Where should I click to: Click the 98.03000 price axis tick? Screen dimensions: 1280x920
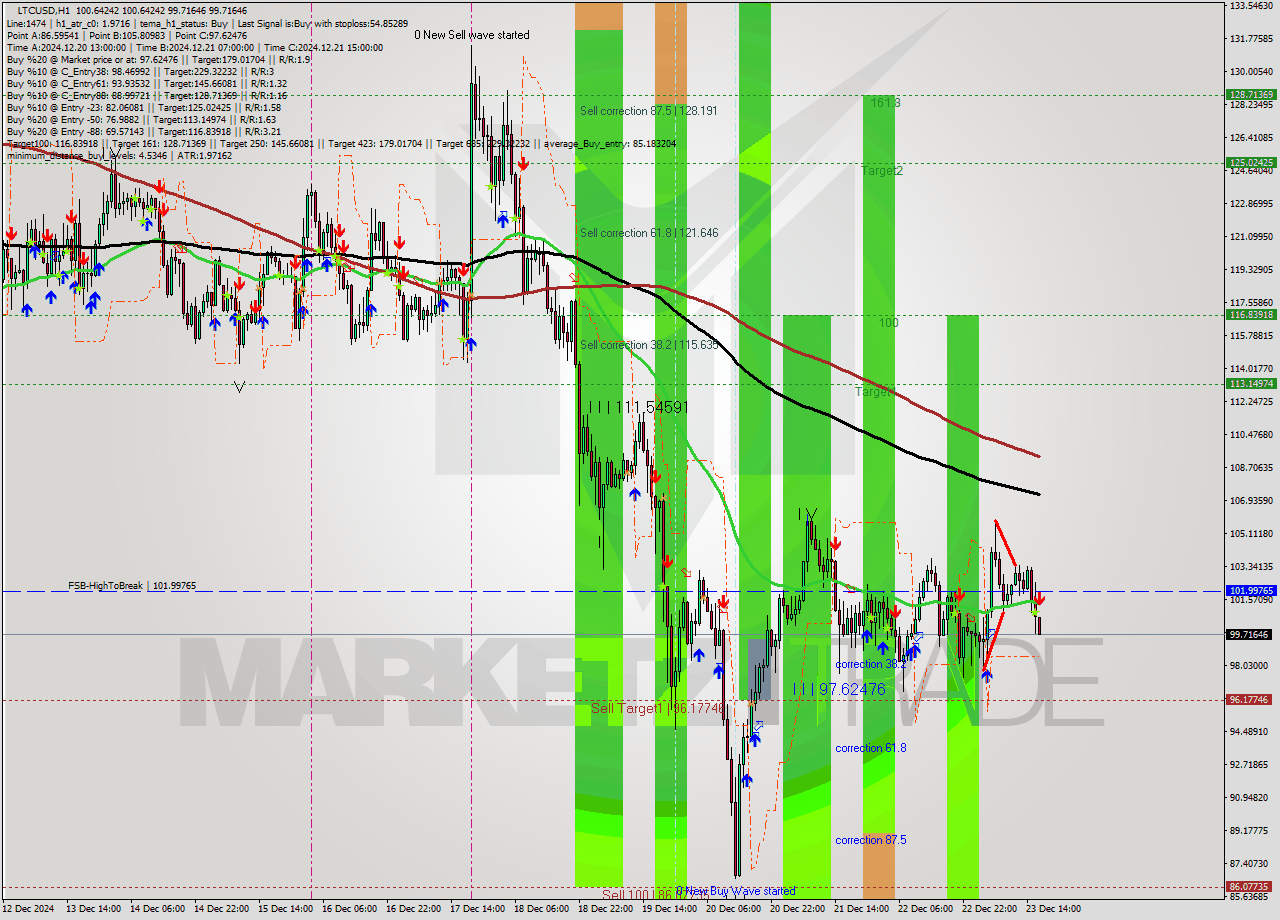click(1251, 666)
